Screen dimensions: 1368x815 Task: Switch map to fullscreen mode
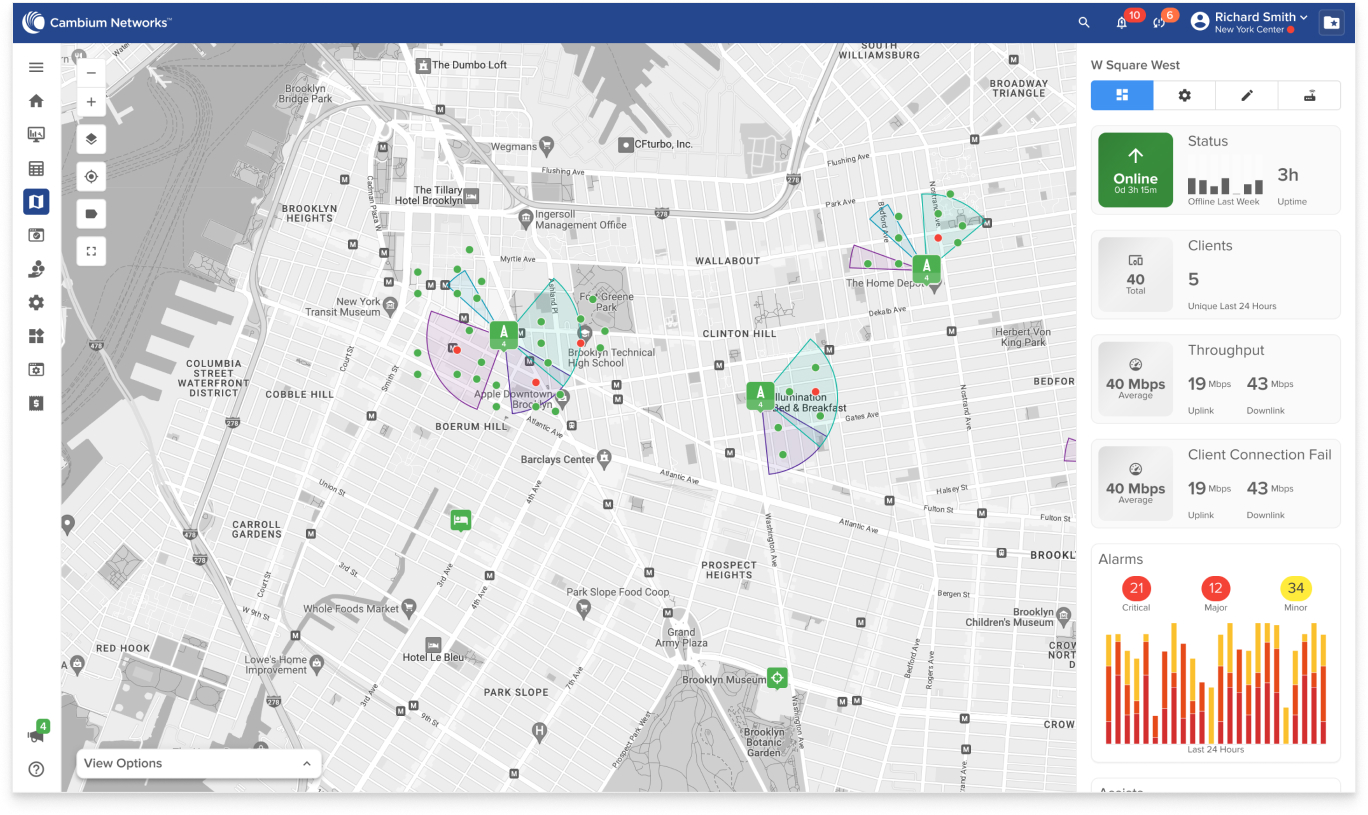[91, 251]
